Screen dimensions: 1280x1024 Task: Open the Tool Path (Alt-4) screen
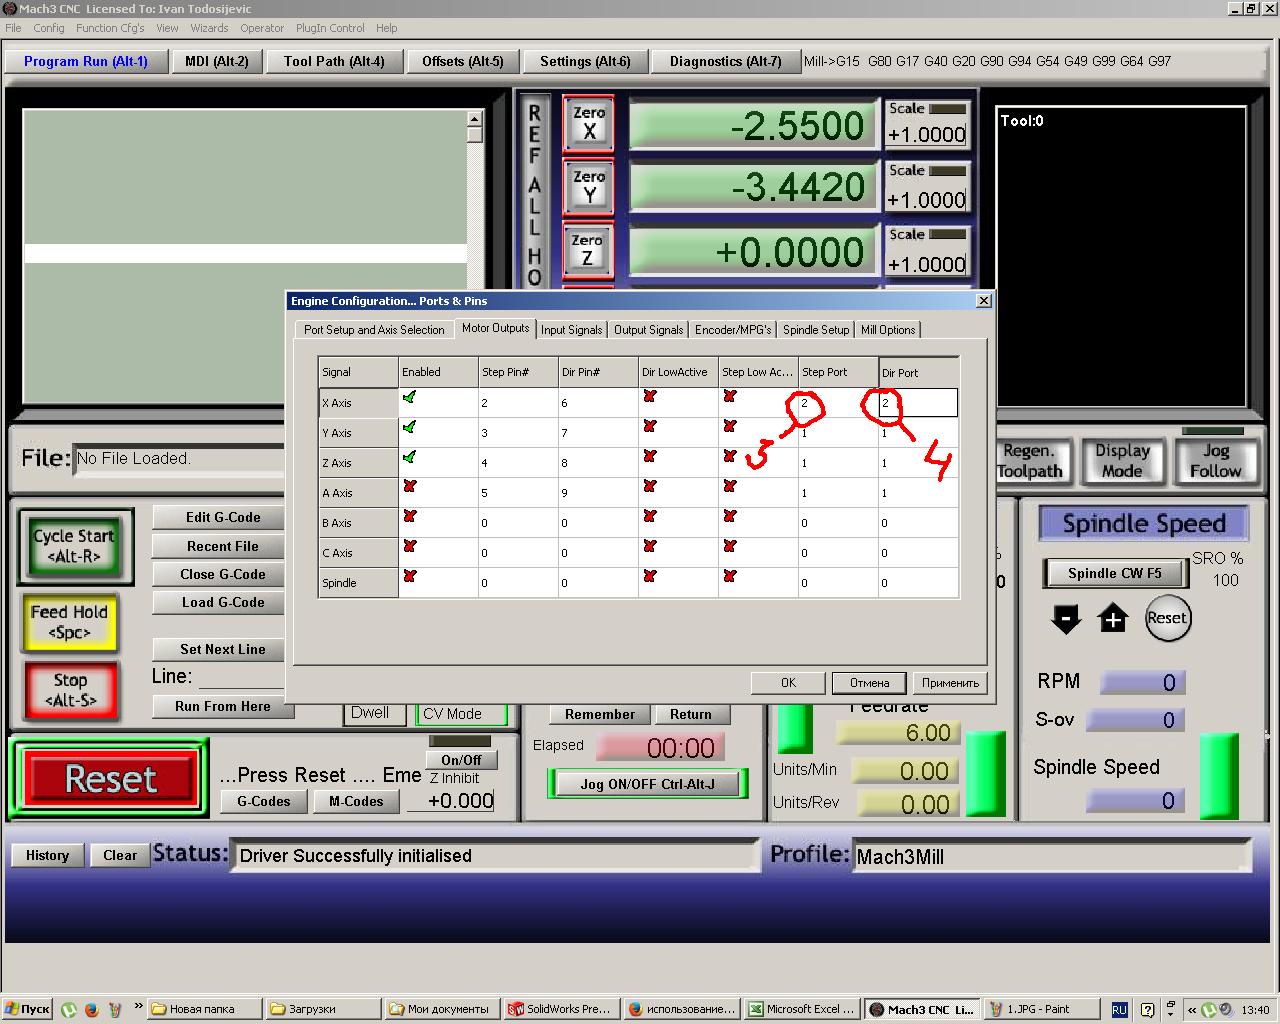(x=334, y=62)
